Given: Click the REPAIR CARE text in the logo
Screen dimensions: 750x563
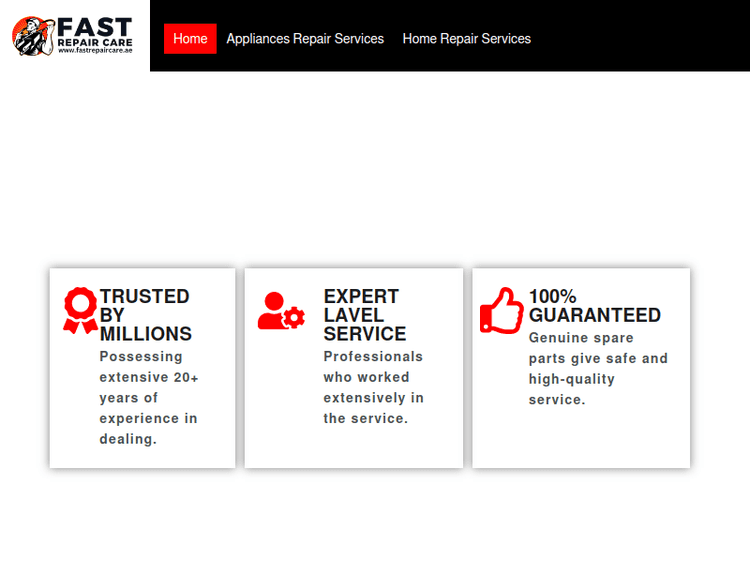Looking at the screenshot, I should pos(94,42).
